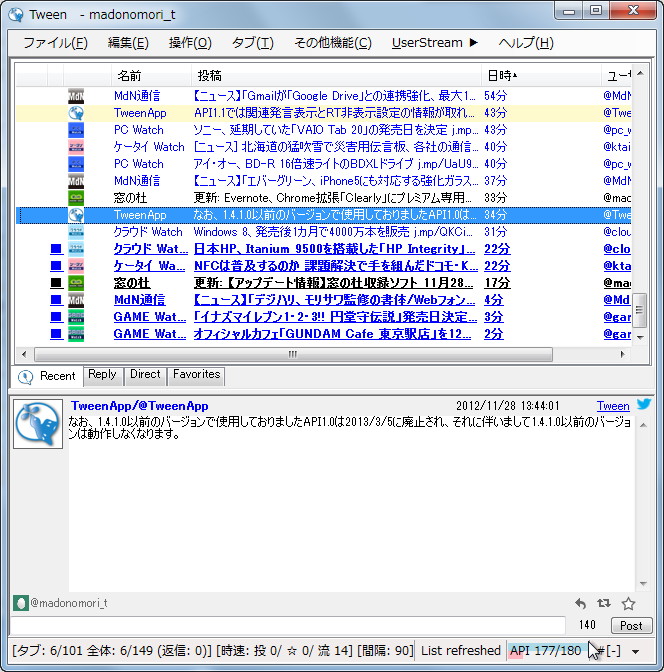Click the MdN通信 avatar in the 37分 row
The width and height of the screenshot is (664, 672).
pyautogui.click(x=76, y=181)
